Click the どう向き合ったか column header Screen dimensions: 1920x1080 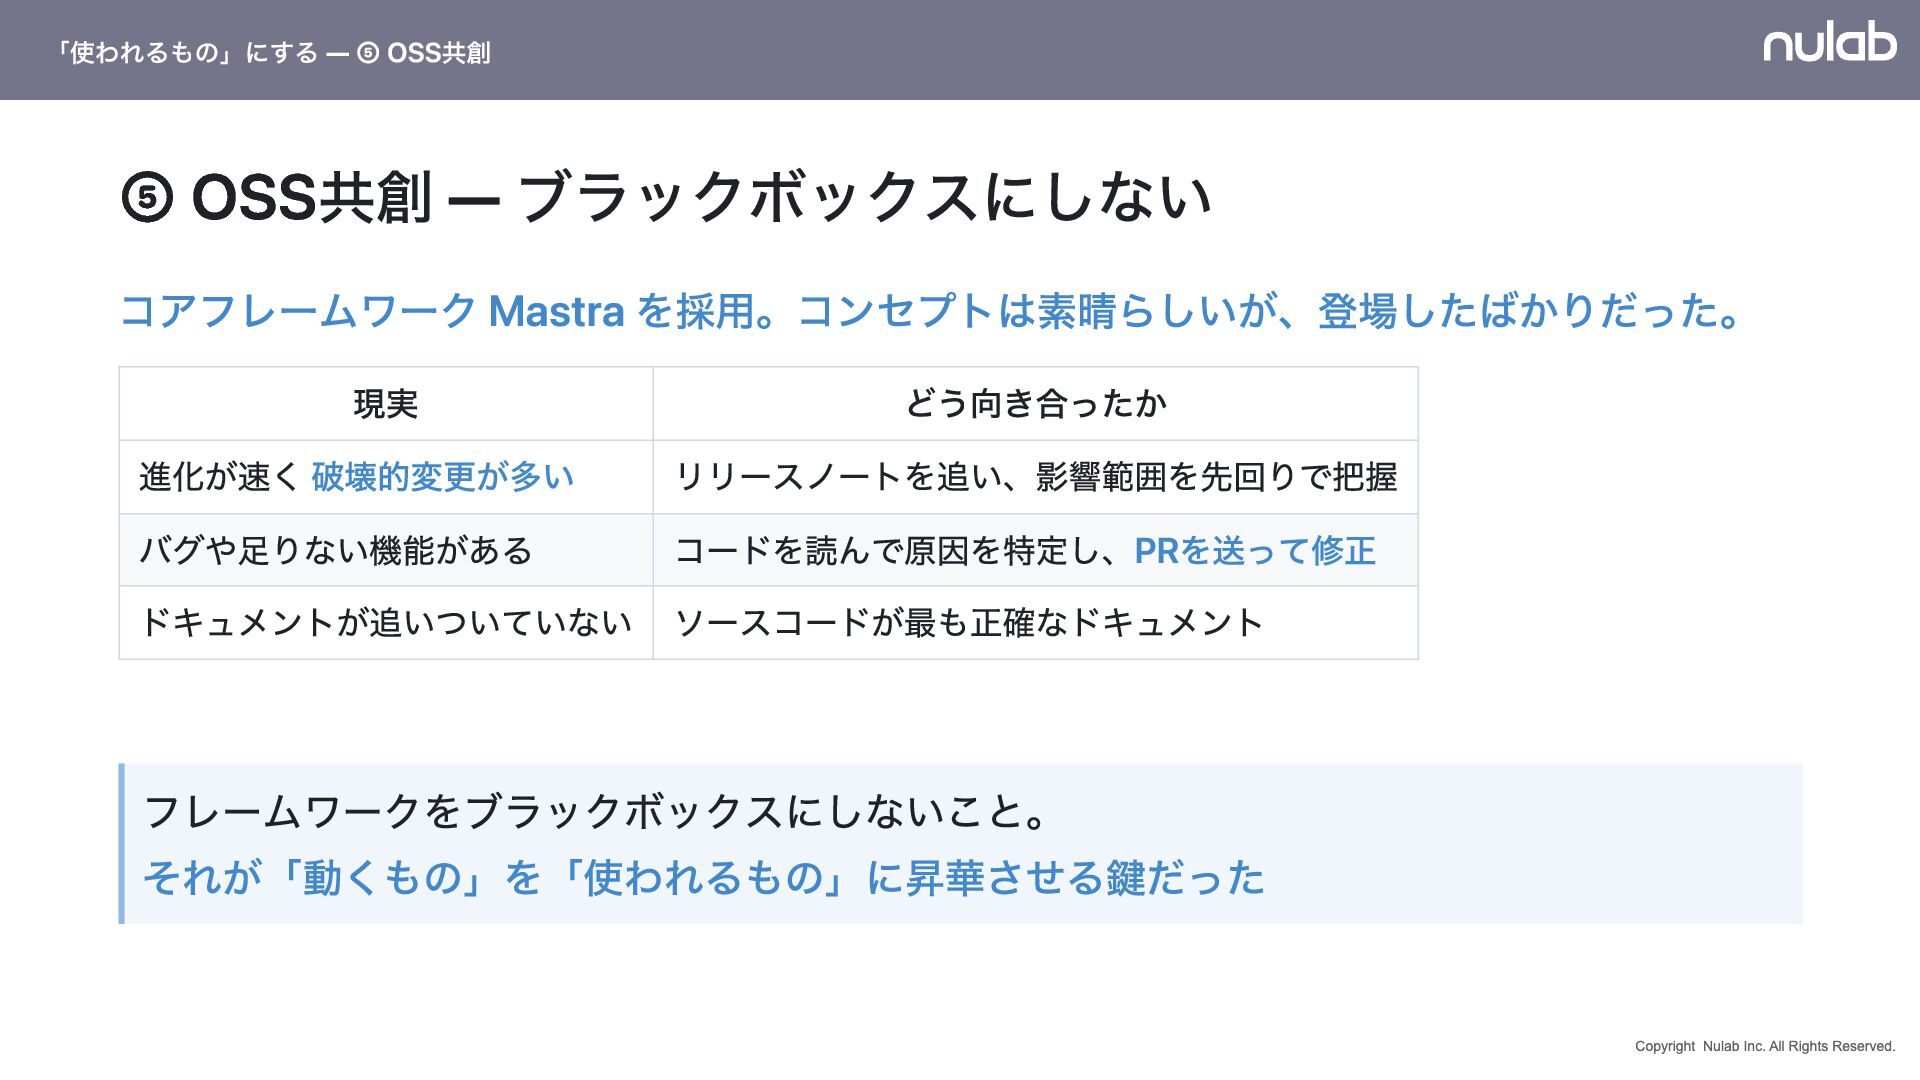pyautogui.click(x=1035, y=404)
